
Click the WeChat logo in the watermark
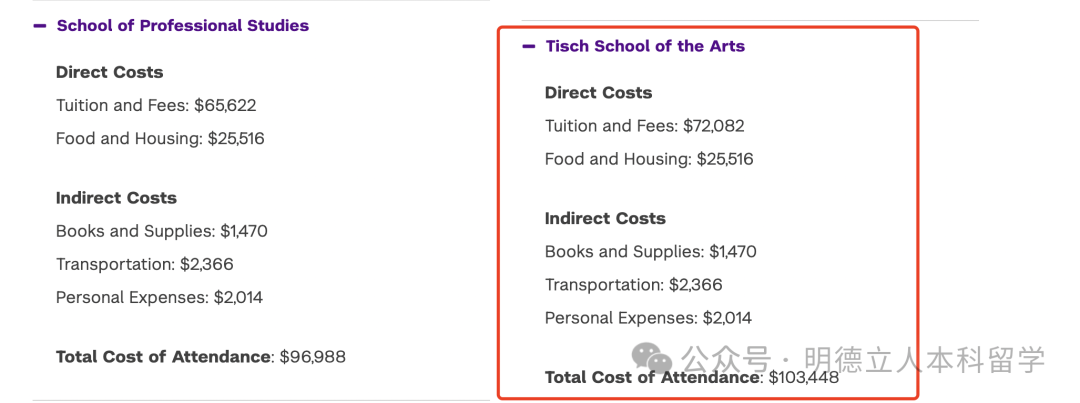[x=655, y=359]
